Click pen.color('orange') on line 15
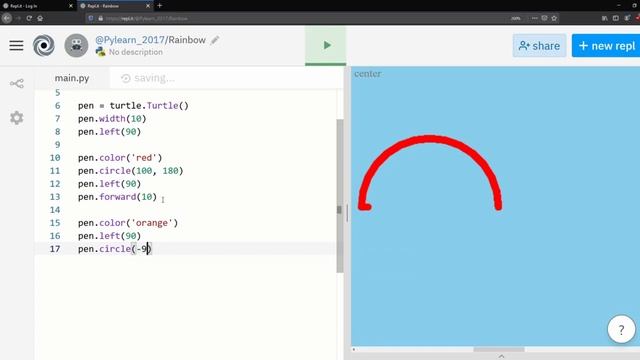Viewport: 640px width, 360px height. (x=128, y=223)
